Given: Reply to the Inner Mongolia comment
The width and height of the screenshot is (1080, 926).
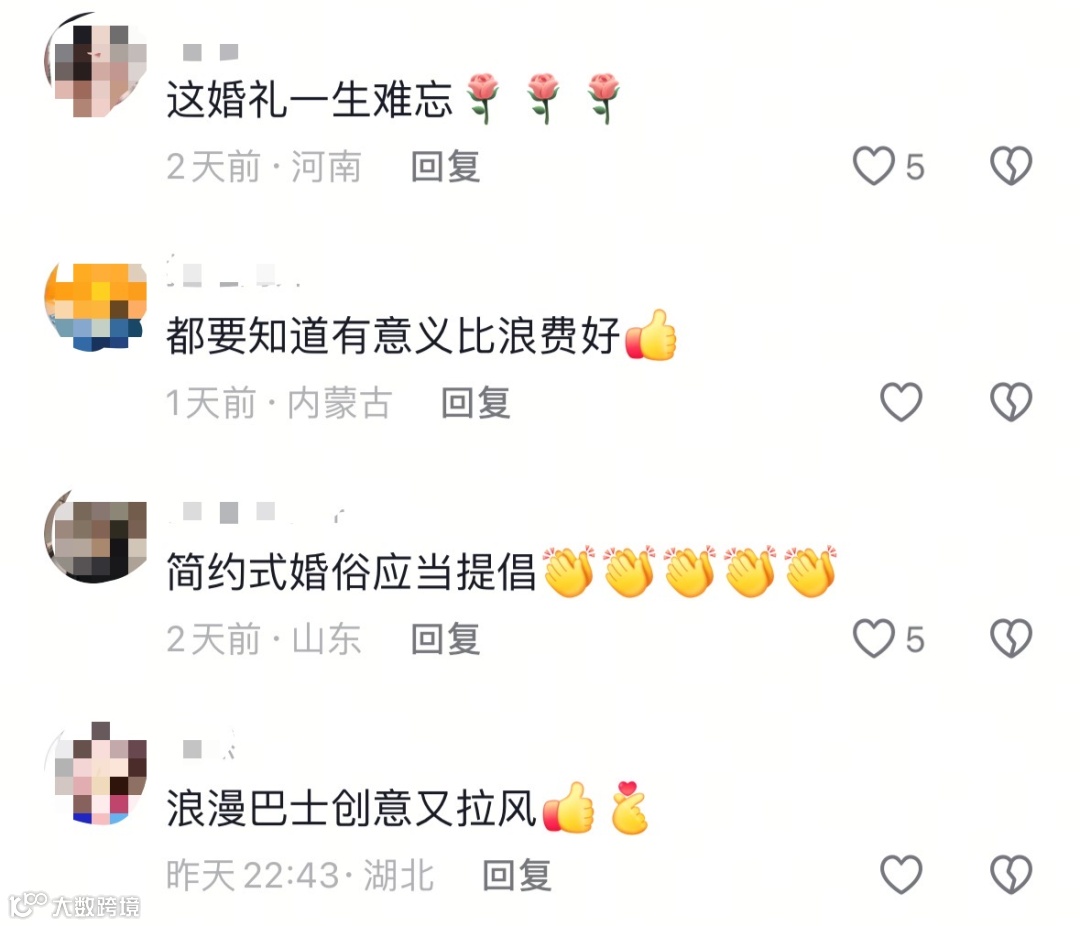Looking at the screenshot, I should point(475,402).
